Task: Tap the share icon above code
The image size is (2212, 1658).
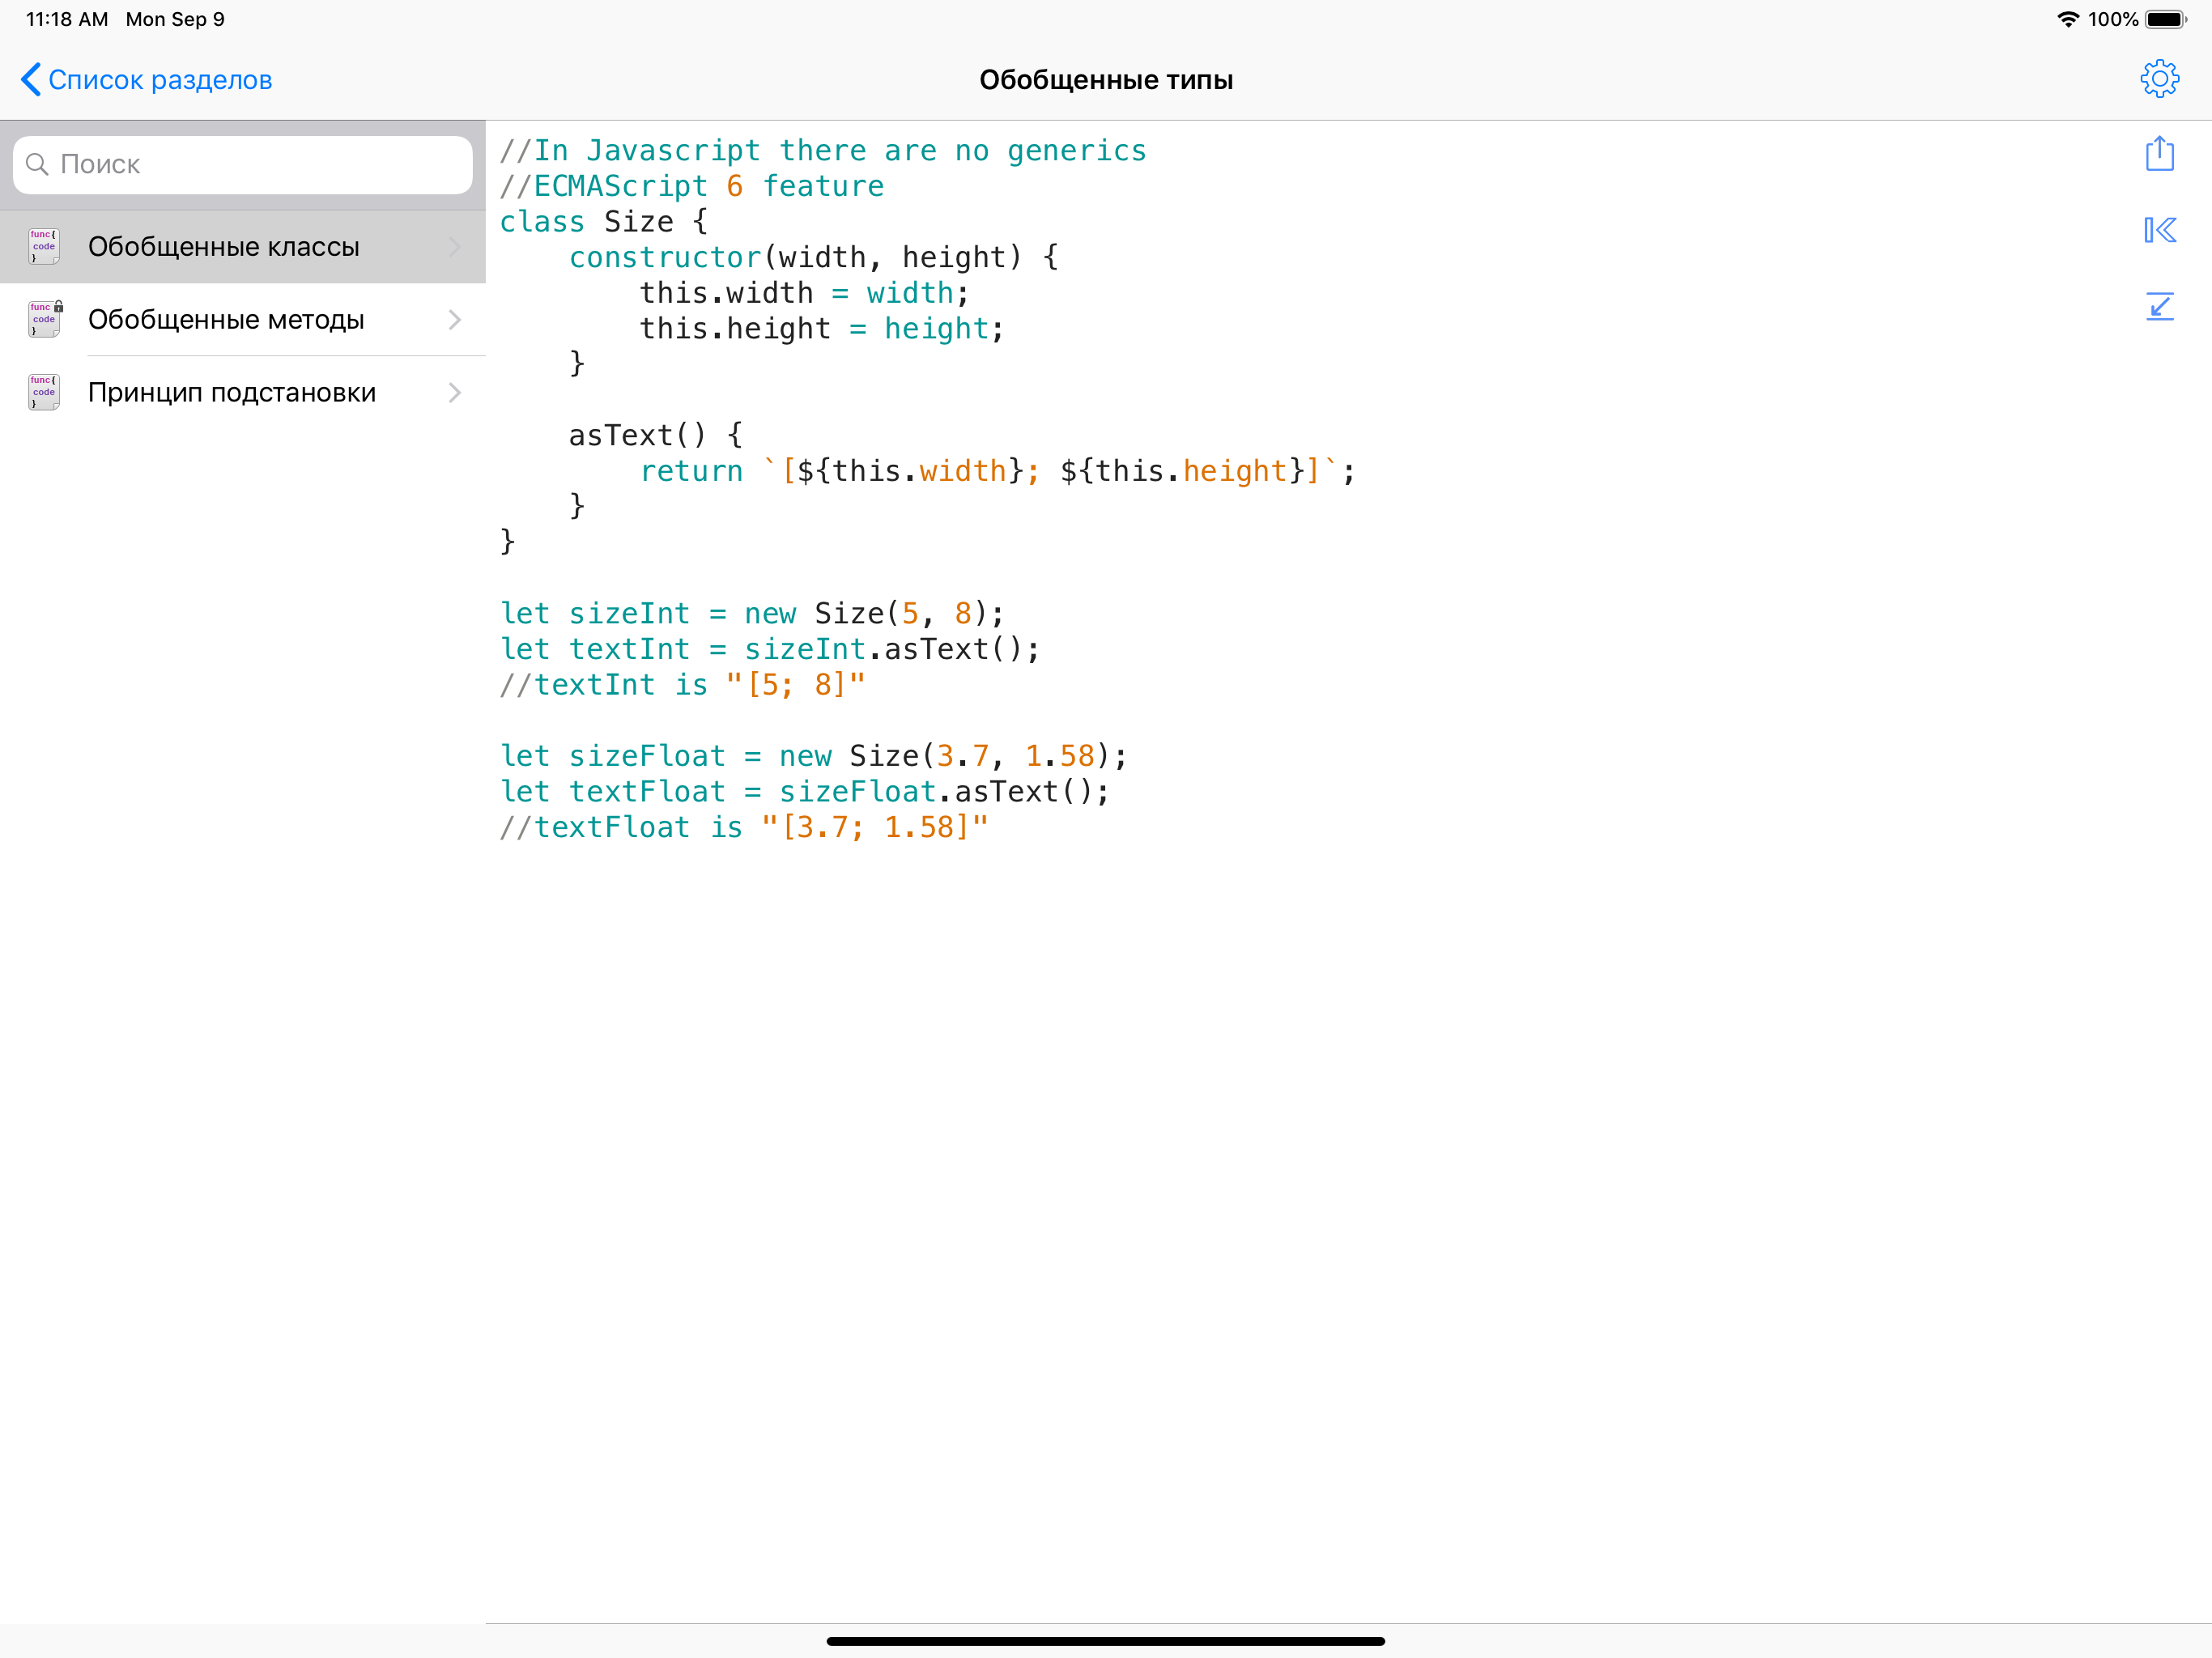Action: pos(2159,153)
